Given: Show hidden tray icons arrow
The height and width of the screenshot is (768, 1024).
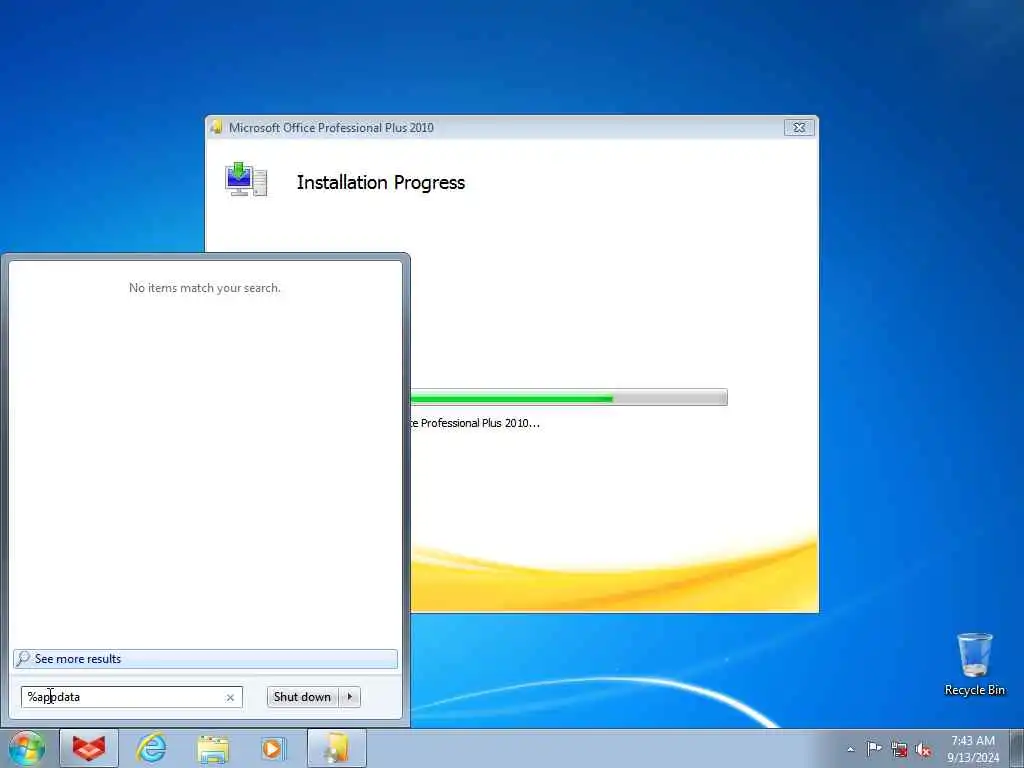Looking at the screenshot, I should point(850,749).
